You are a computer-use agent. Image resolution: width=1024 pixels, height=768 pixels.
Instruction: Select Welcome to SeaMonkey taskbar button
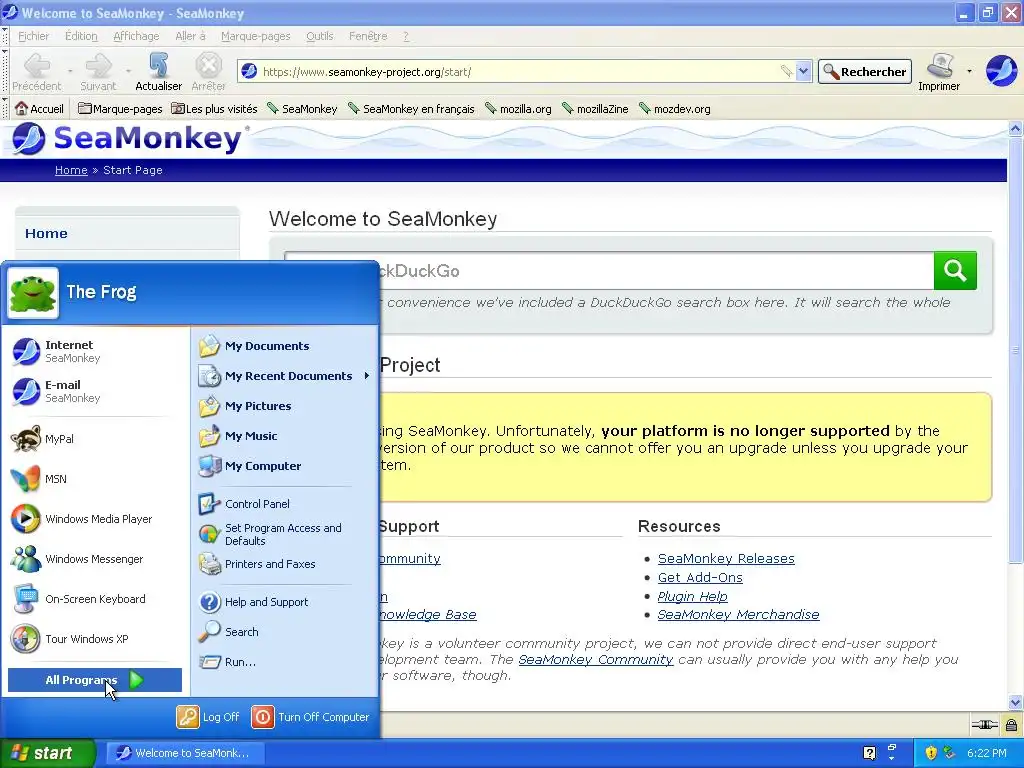point(185,753)
